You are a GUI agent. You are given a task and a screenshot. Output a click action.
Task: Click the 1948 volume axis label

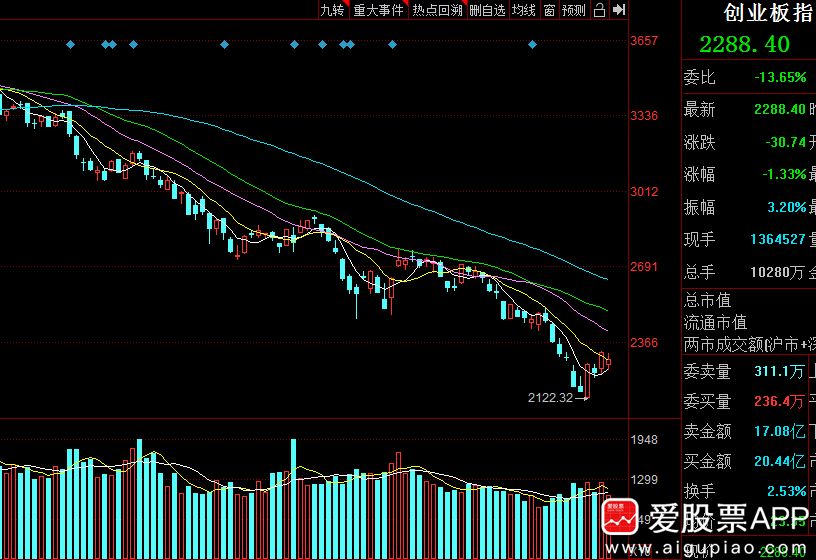point(644,440)
